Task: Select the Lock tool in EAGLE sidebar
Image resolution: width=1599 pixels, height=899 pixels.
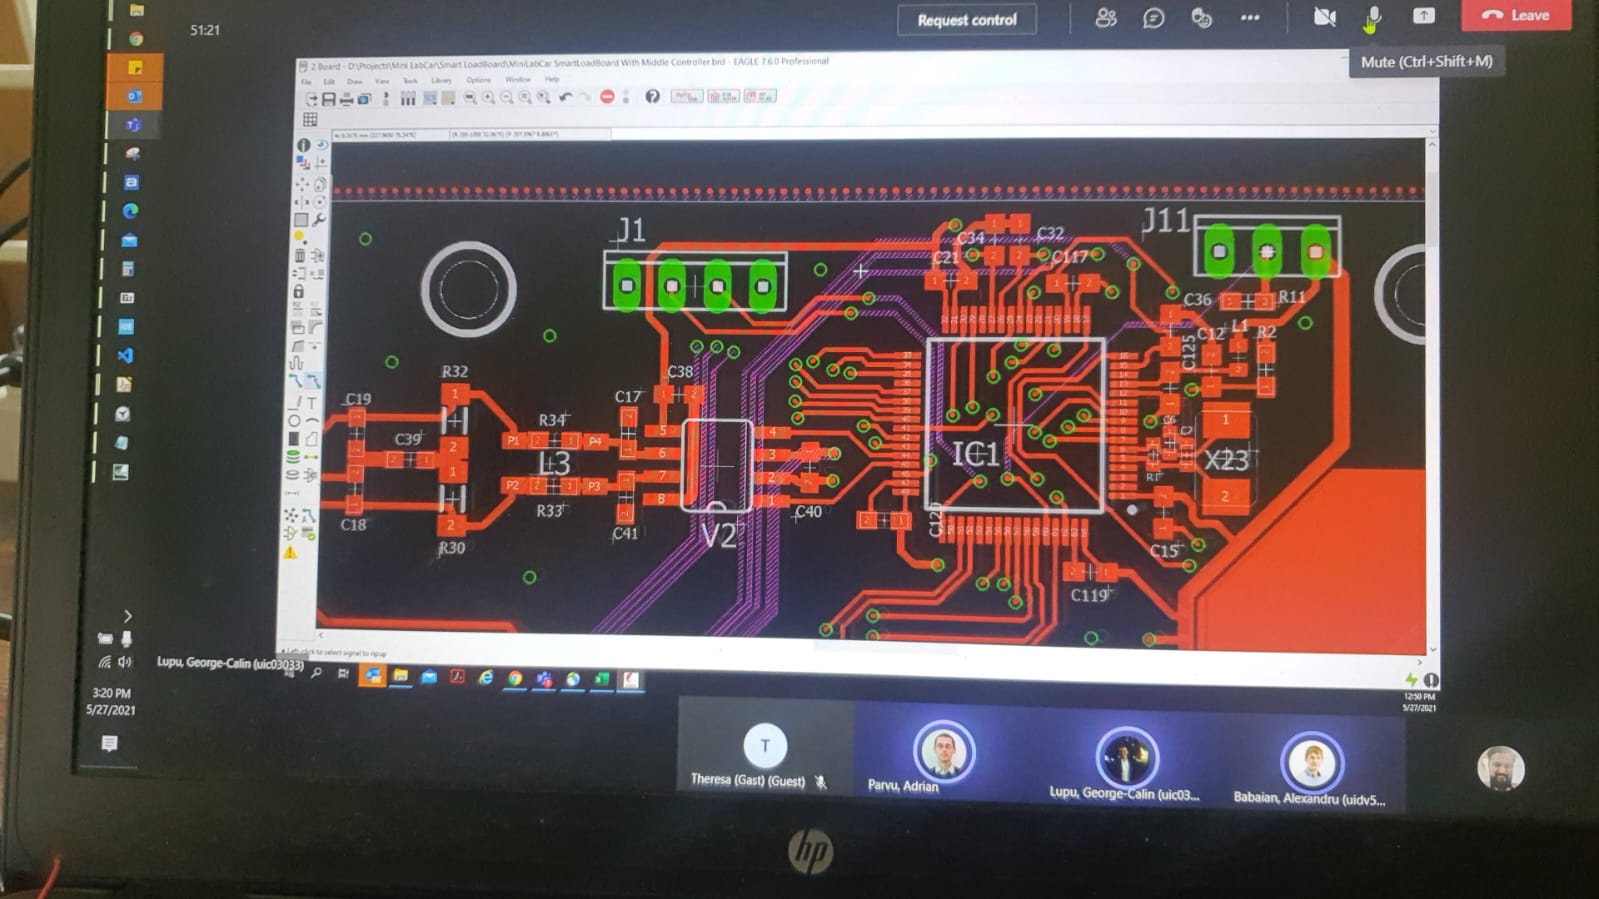Action: coord(298,291)
